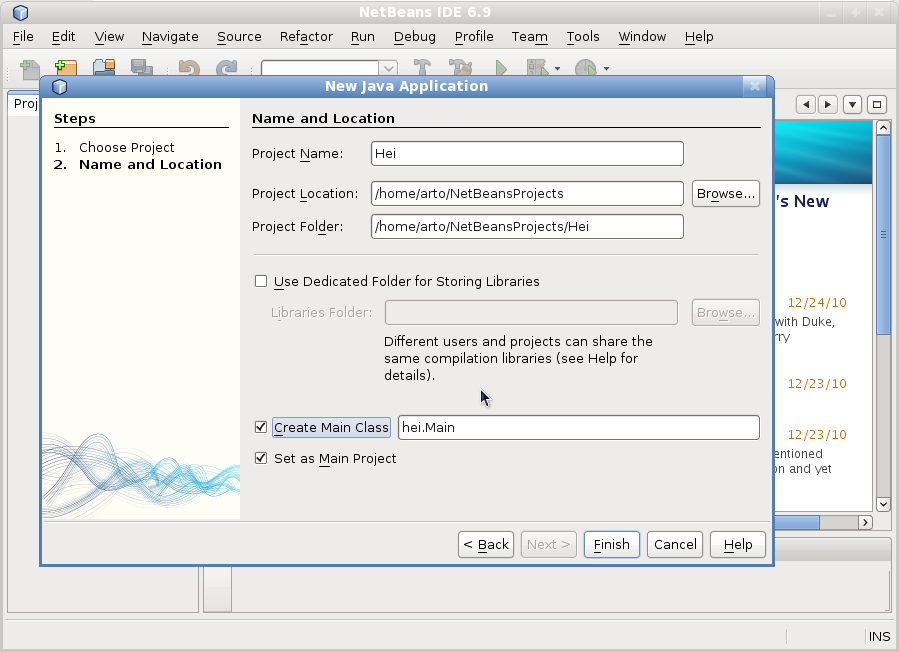Screen dimensions: 899x652
Task: Open the Source menu
Action: click(x=239, y=37)
